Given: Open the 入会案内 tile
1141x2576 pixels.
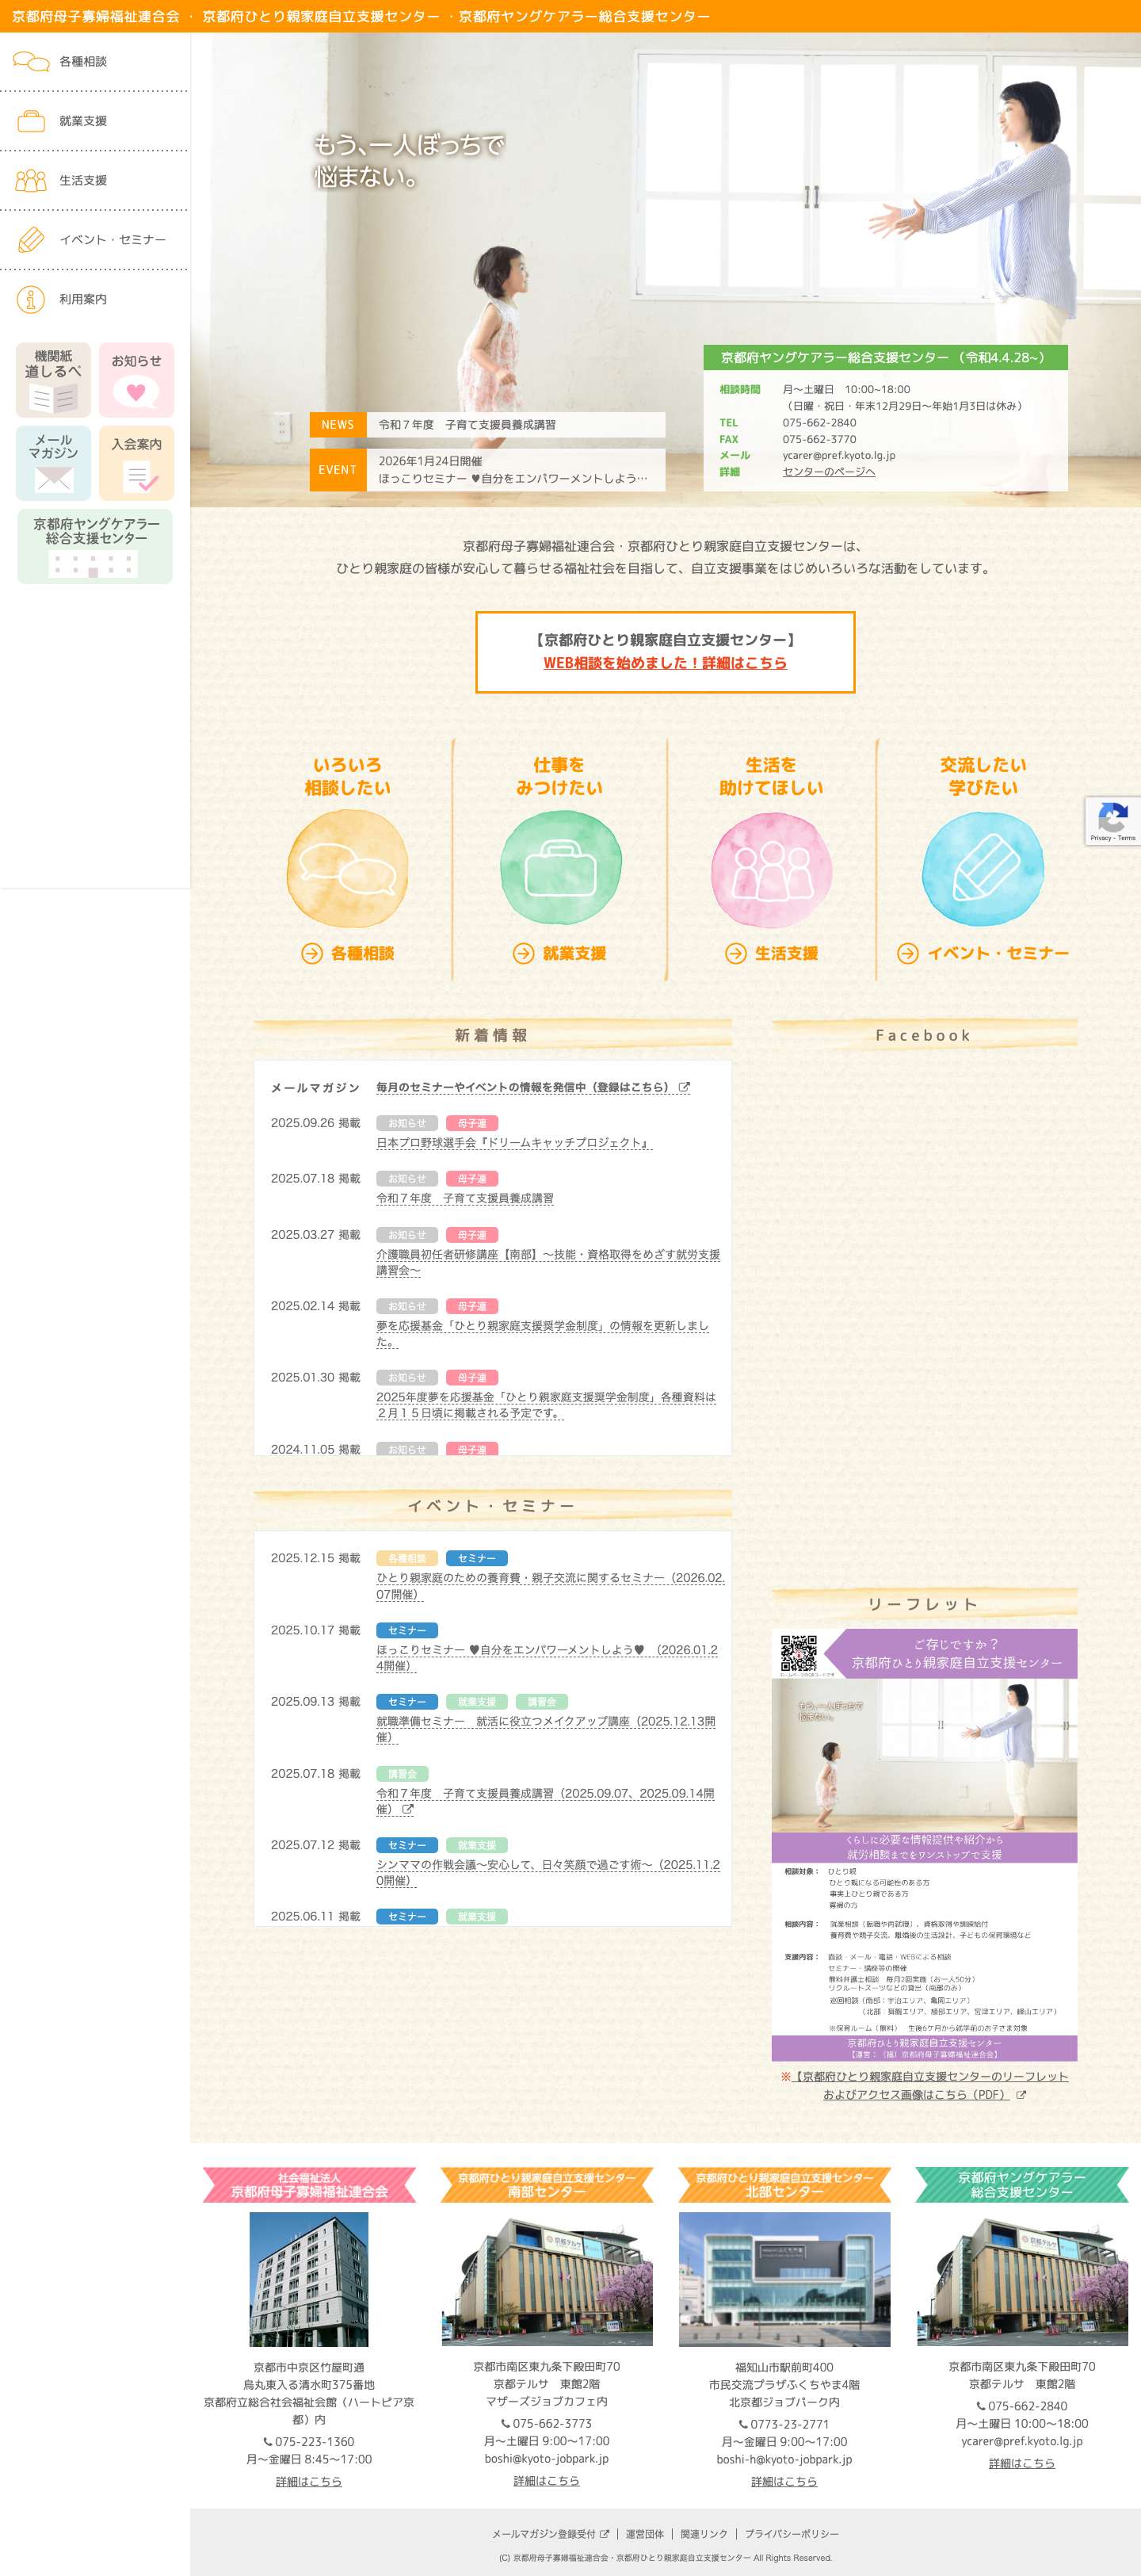Looking at the screenshot, I should pos(136,463).
